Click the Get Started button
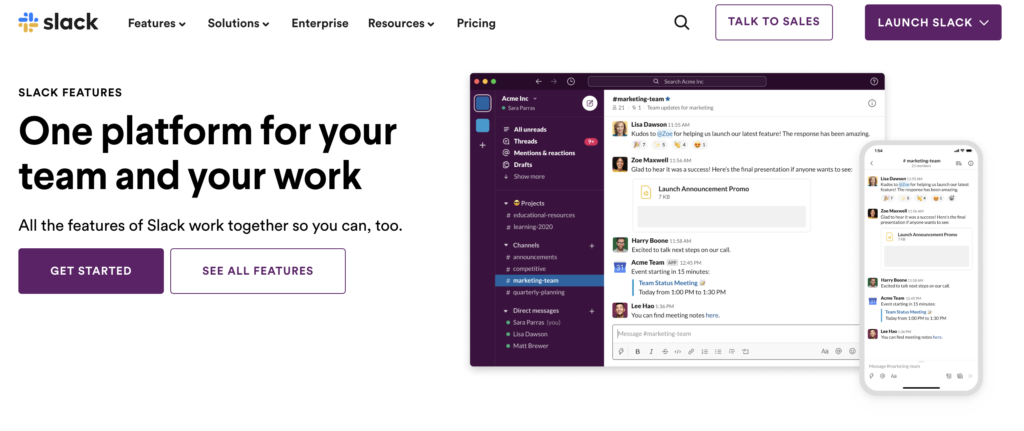Image resolution: width=1024 pixels, height=431 pixels. point(91,271)
